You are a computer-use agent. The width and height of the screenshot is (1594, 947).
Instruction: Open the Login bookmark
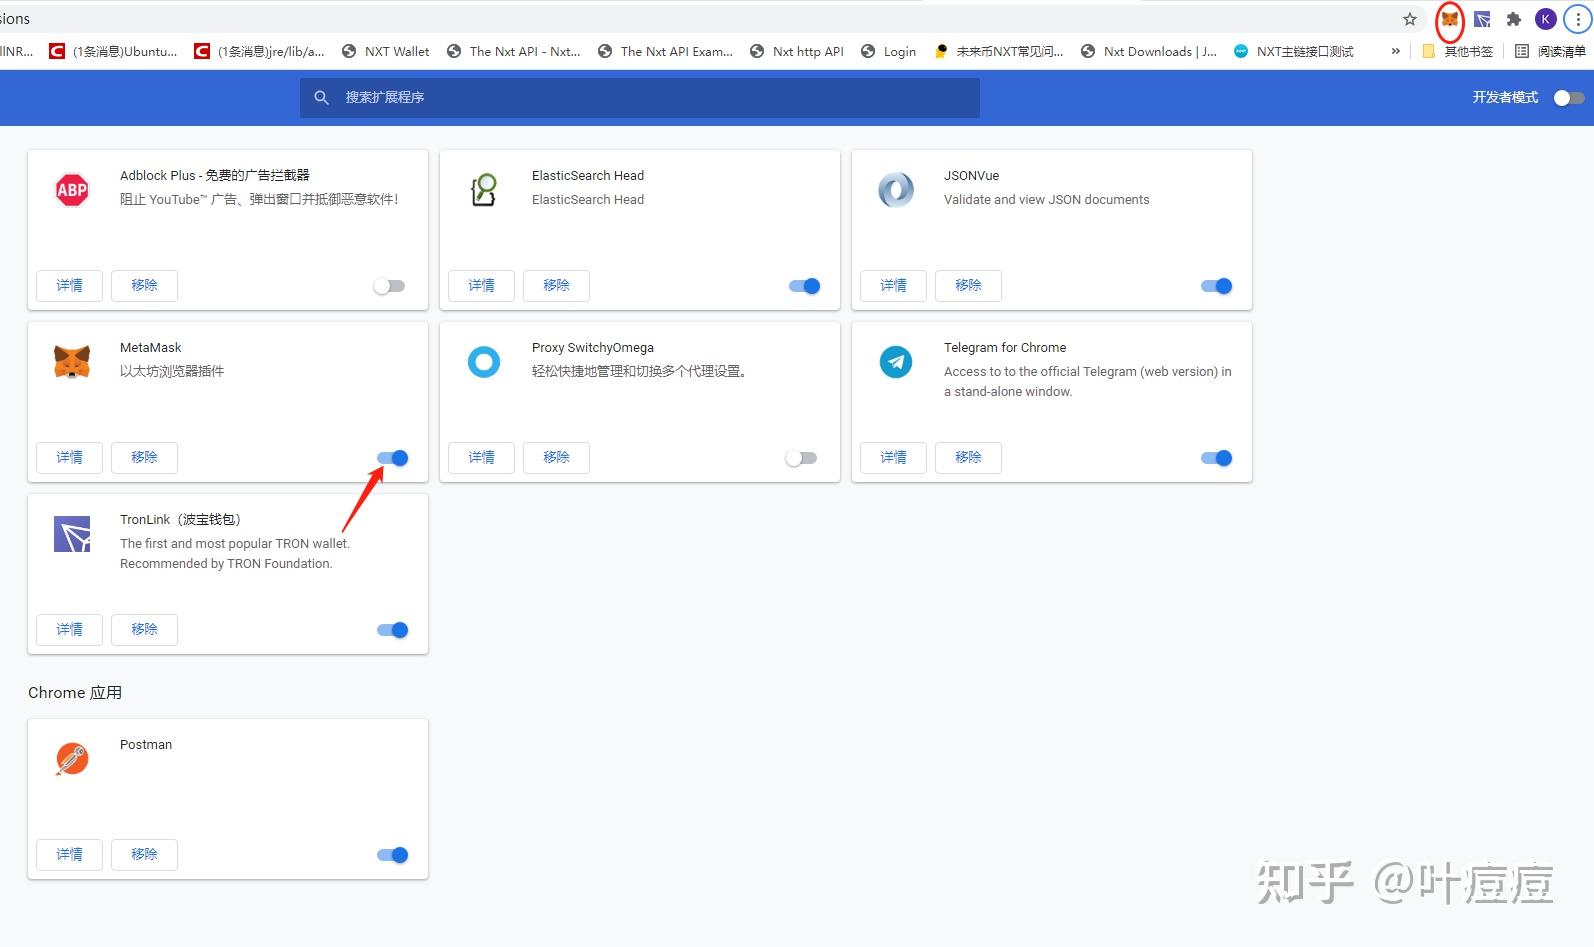point(888,51)
